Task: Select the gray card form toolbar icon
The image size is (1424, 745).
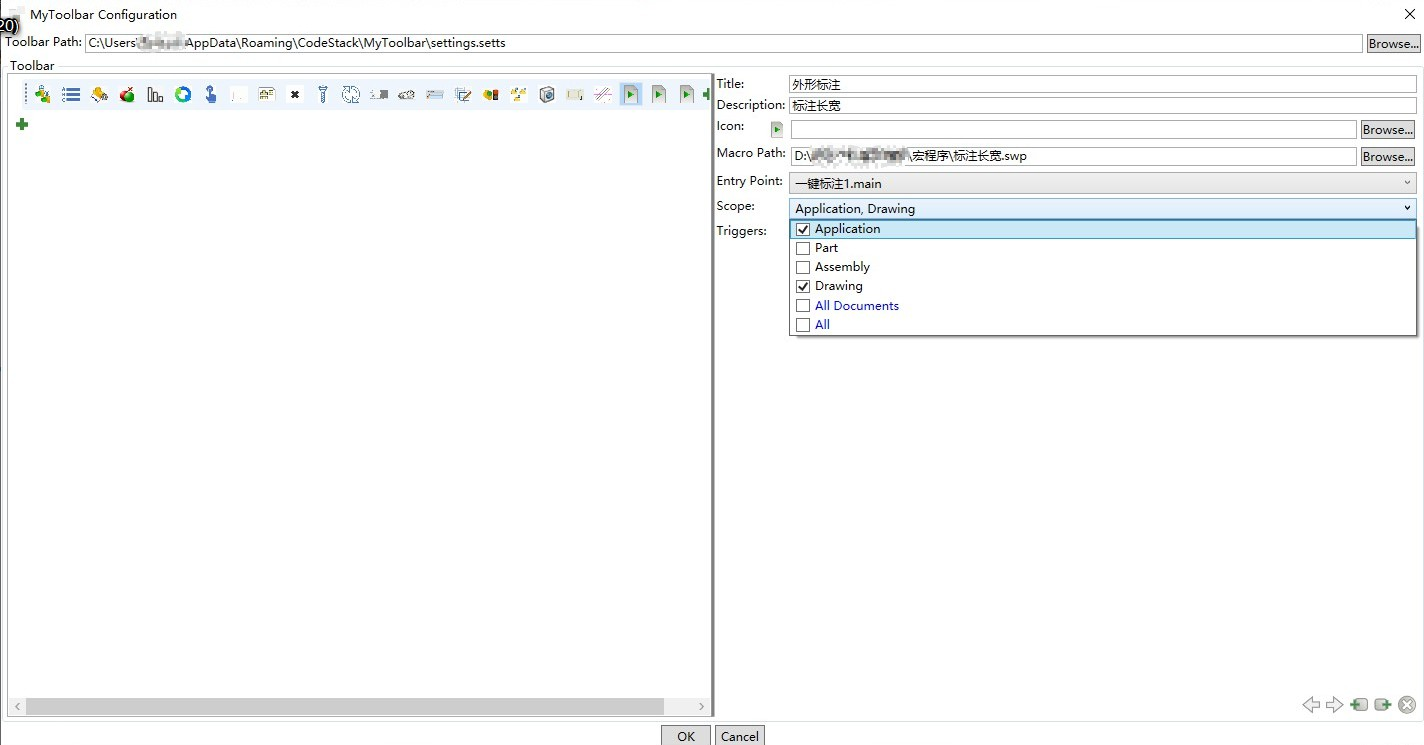Action: click(x=435, y=94)
